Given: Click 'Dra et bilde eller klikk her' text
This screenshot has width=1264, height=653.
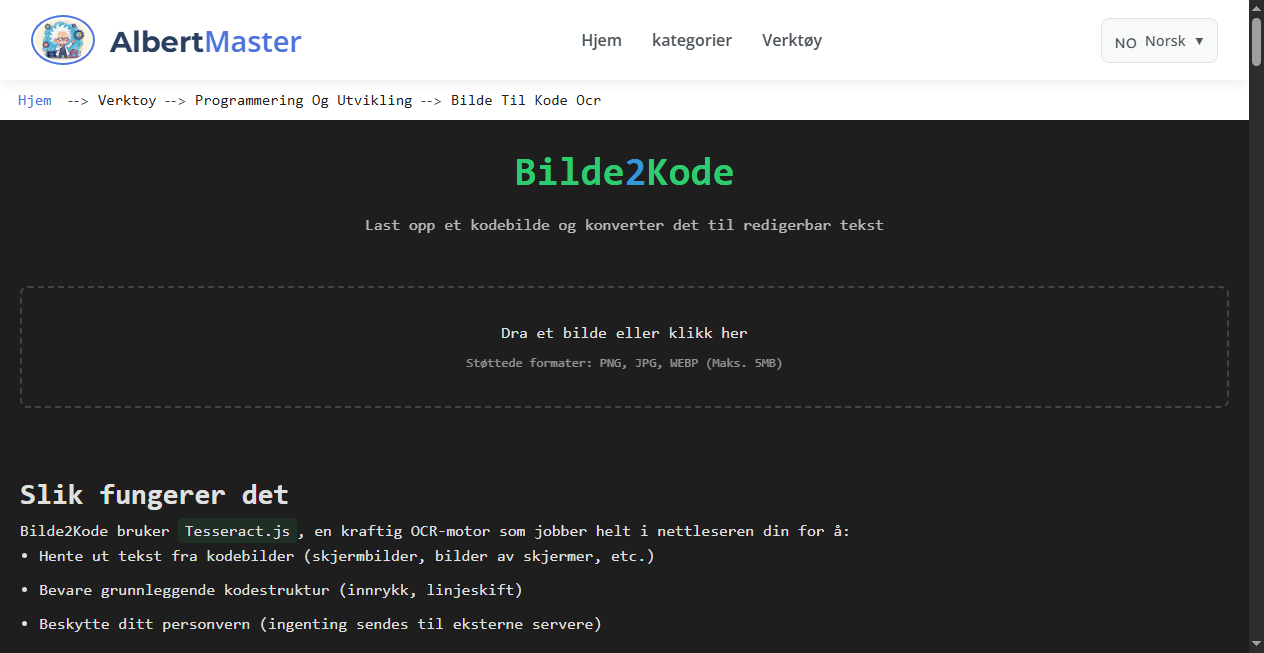Looking at the screenshot, I should coord(624,332).
